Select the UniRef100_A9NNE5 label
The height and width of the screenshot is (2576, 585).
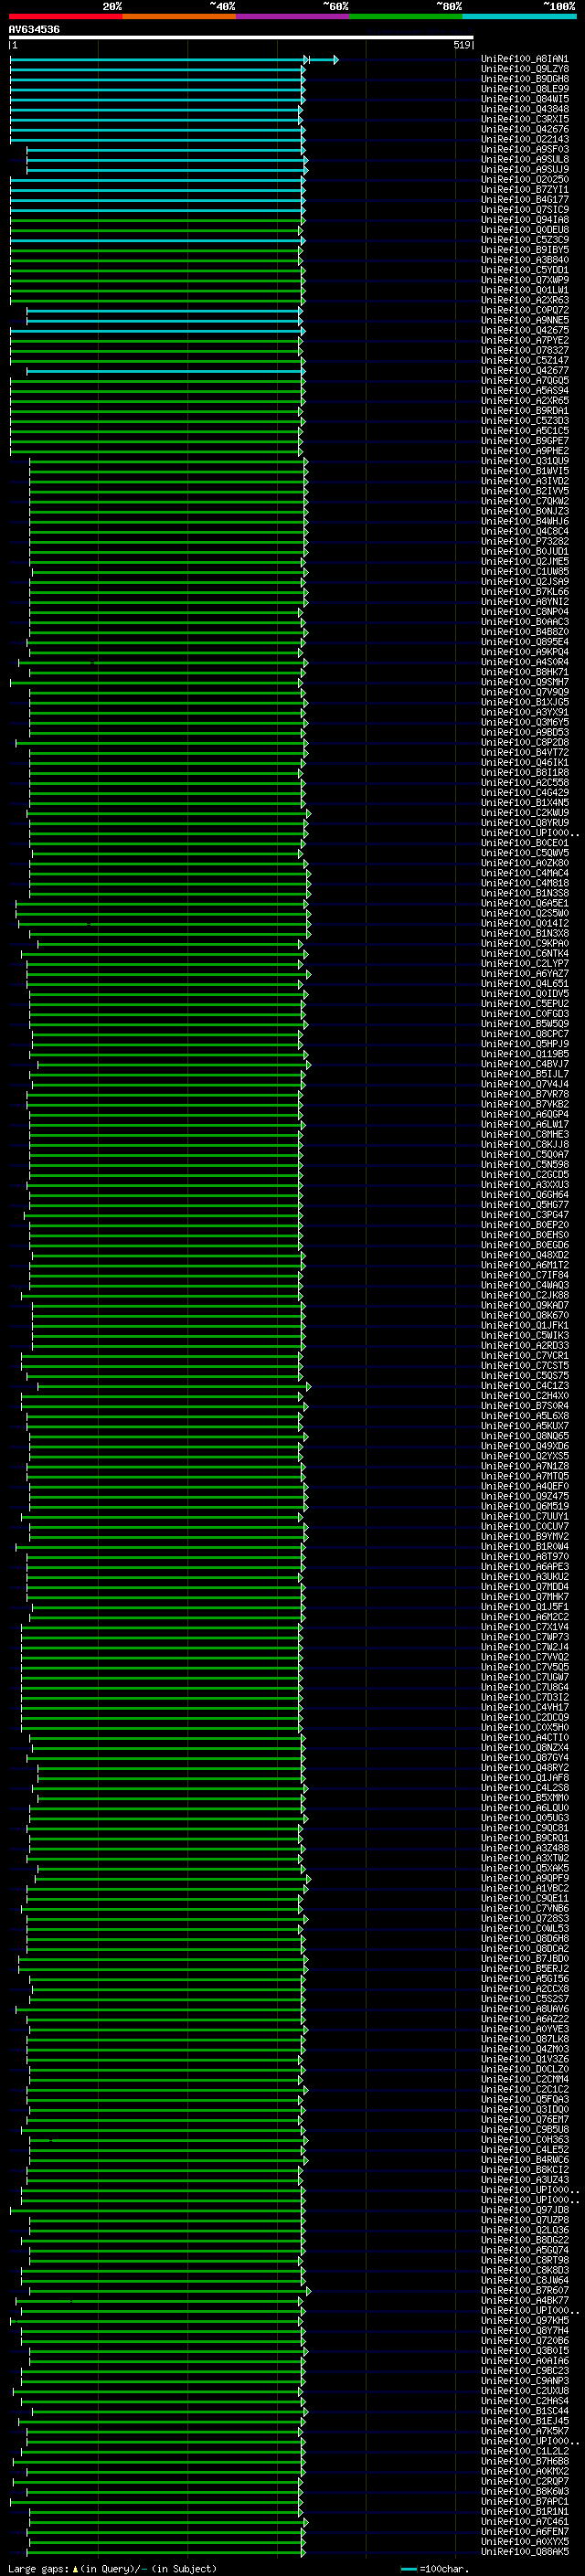(x=525, y=320)
